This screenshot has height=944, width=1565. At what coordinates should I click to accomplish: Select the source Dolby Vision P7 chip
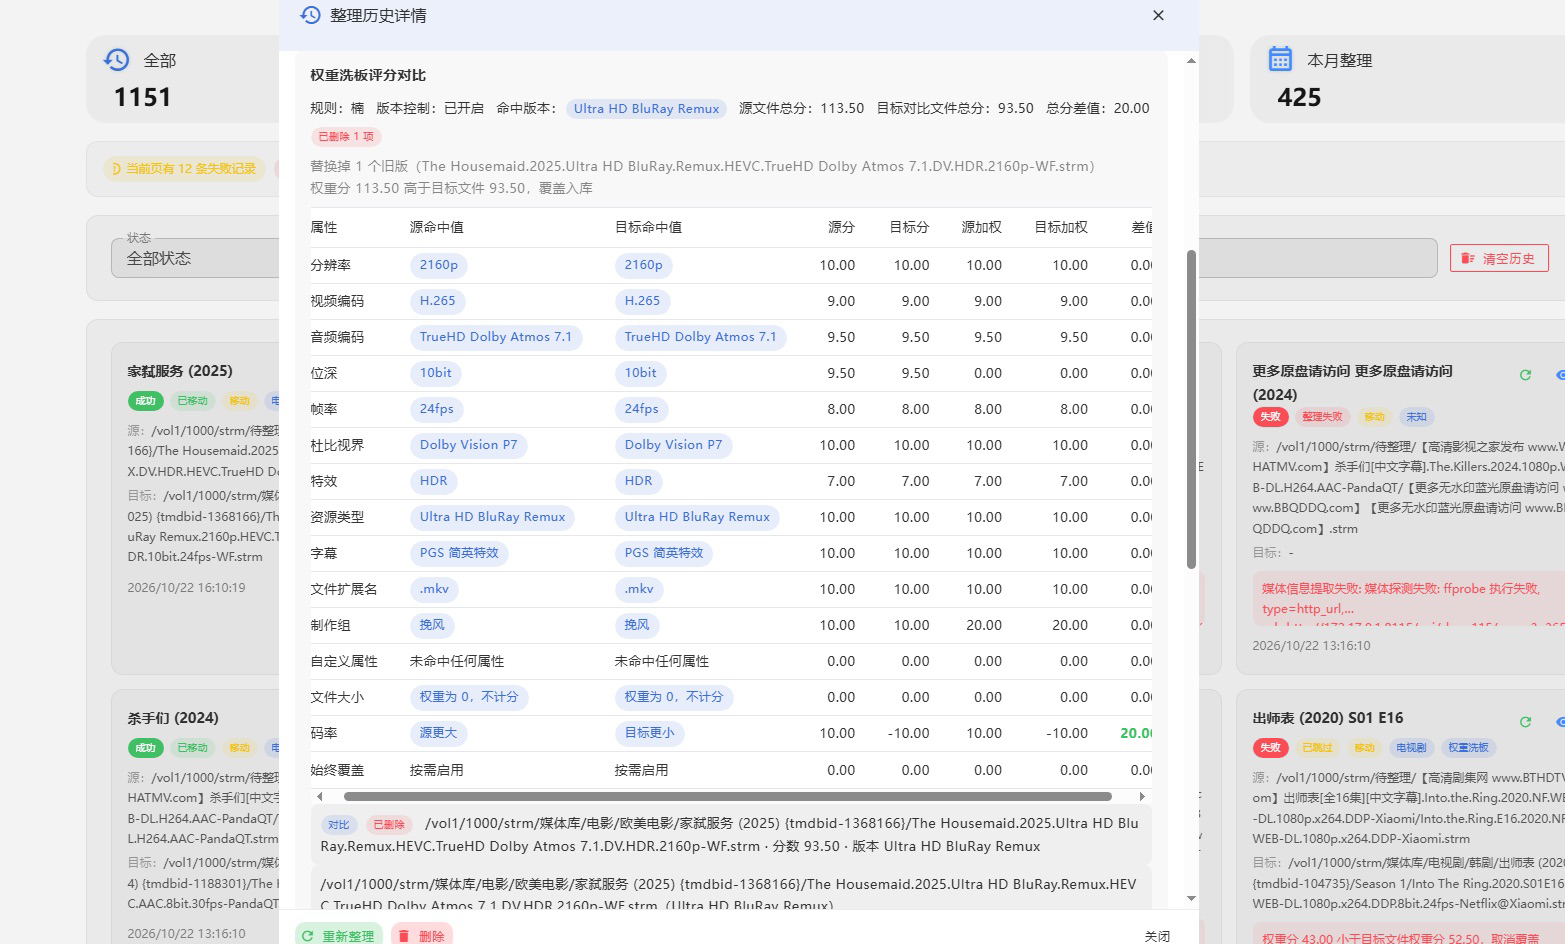(468, 445)
